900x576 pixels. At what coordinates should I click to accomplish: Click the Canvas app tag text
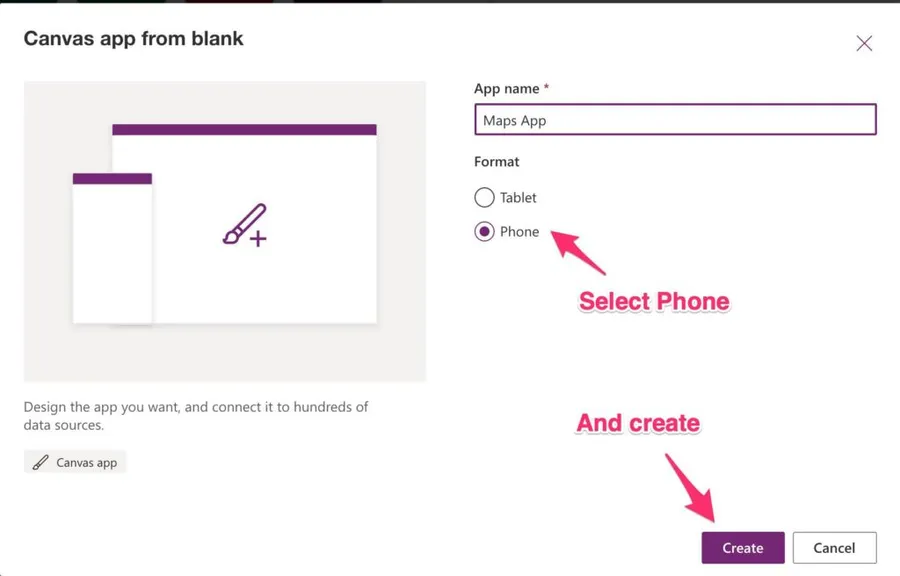click(87, 463)
